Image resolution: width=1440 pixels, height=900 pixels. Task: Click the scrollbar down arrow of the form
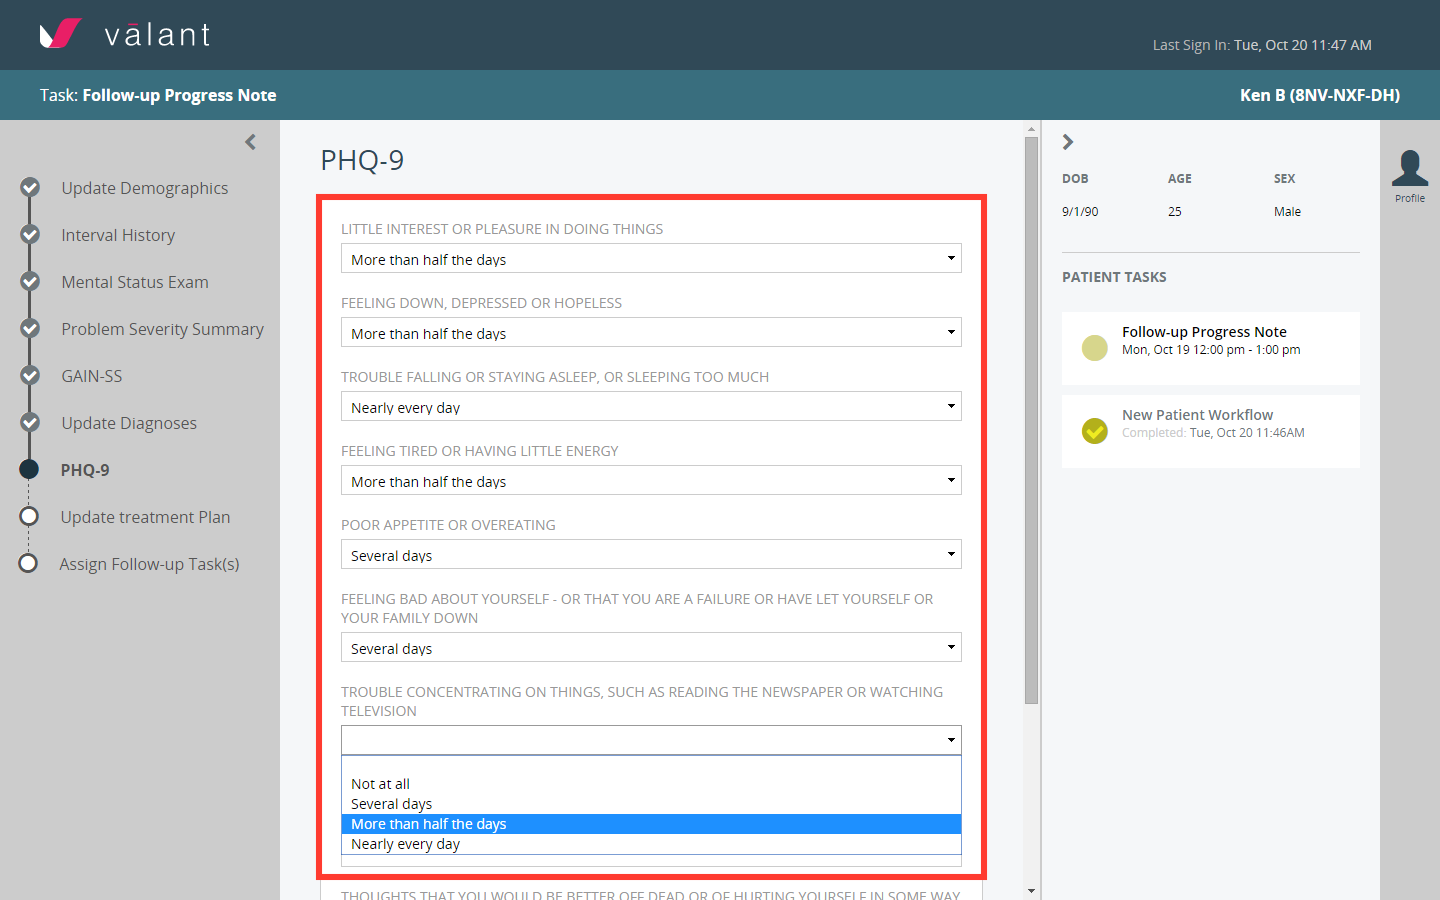tap(1031, 890)
